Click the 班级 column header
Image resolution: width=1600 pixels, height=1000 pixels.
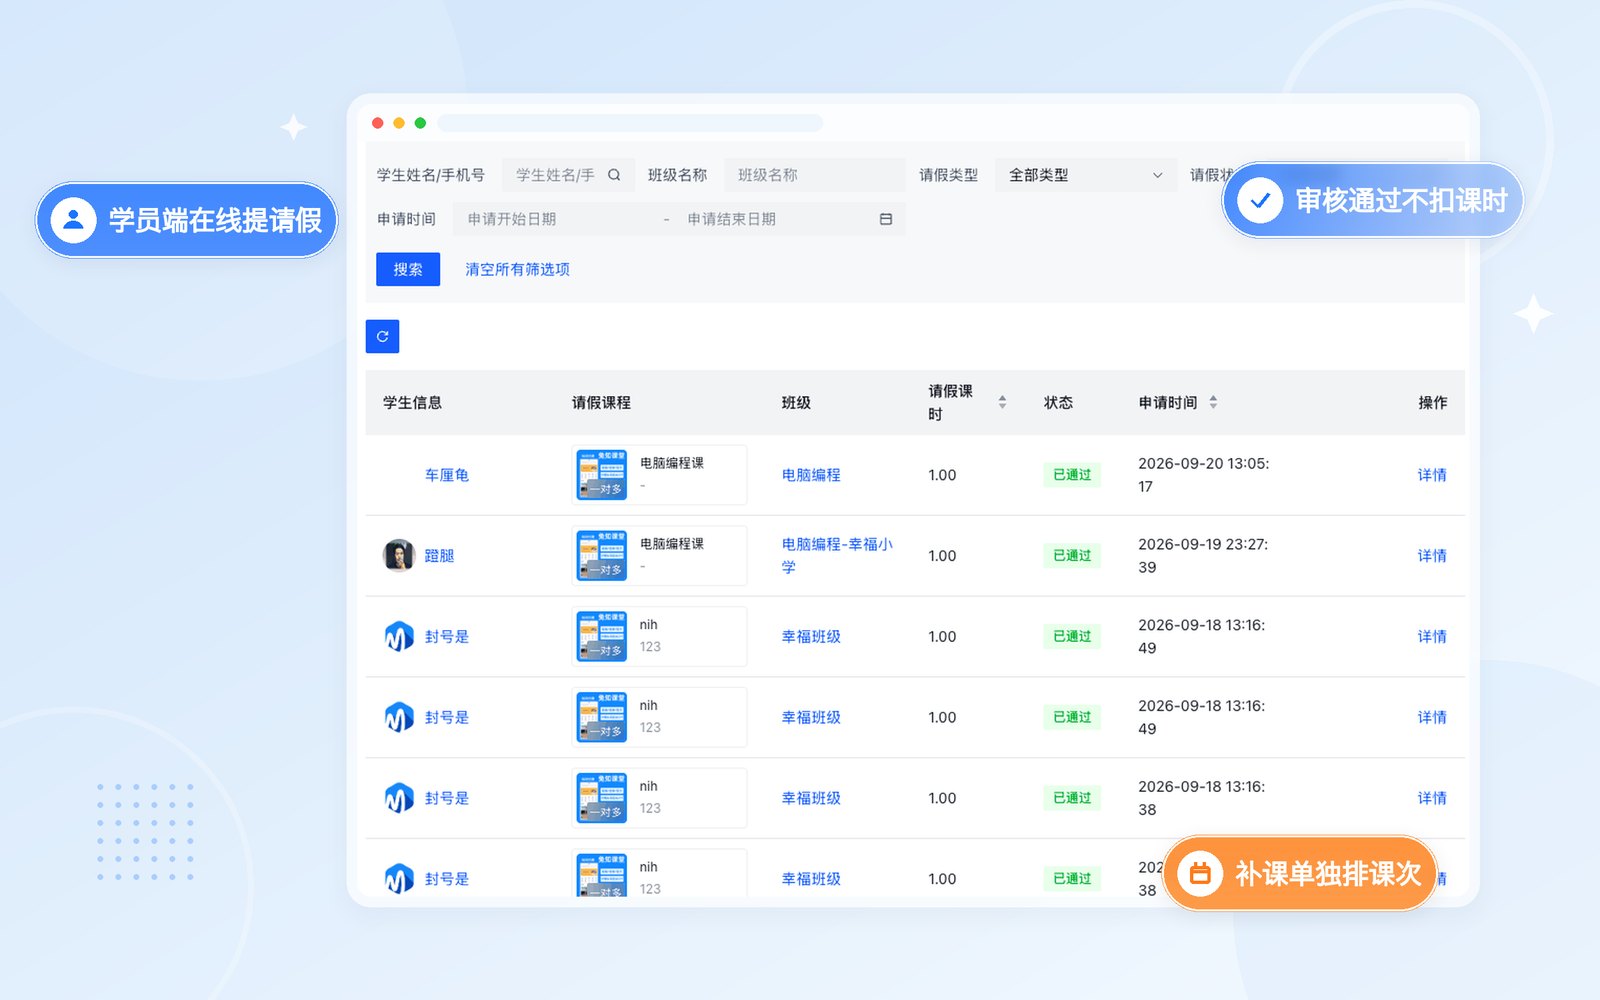[x=796, y=402]
